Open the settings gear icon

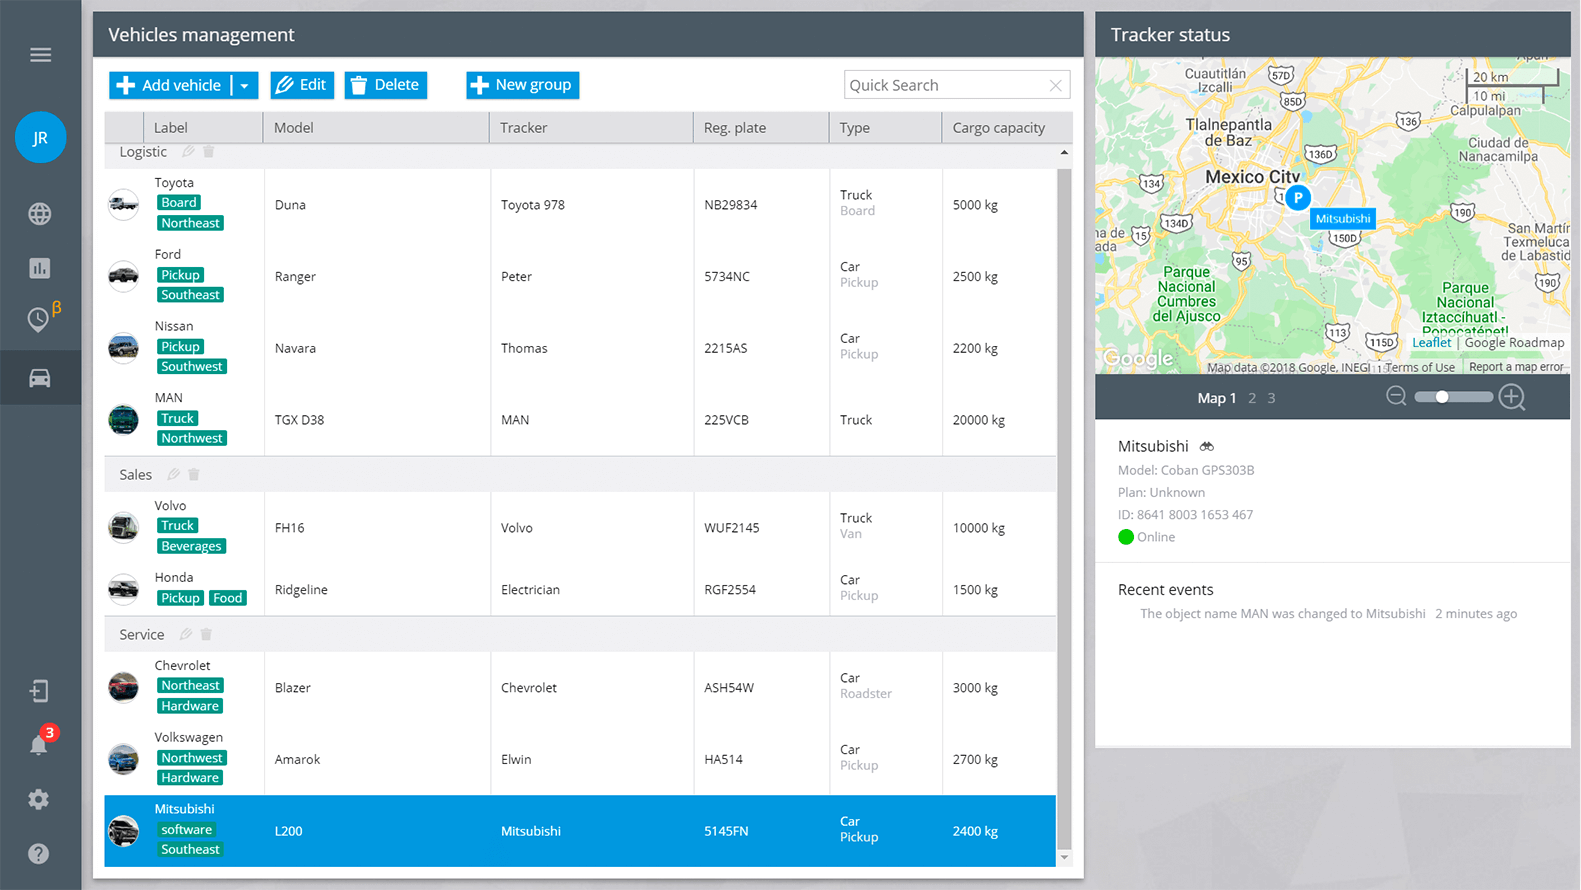(x=39, y=799)
